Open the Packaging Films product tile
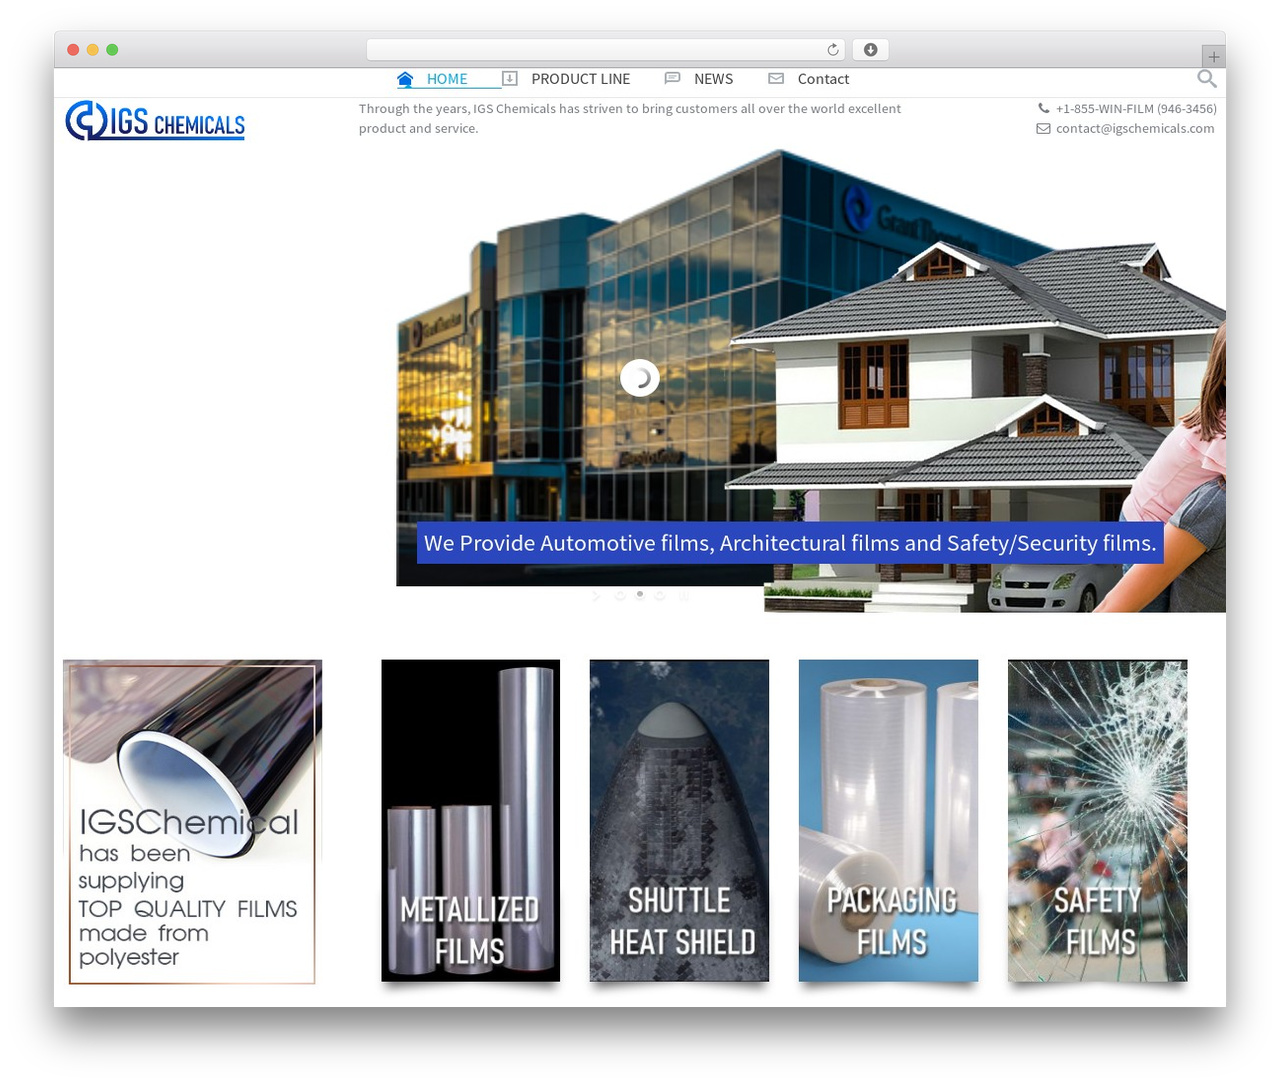1280x1084 pixels. click(x=888, y=820)
